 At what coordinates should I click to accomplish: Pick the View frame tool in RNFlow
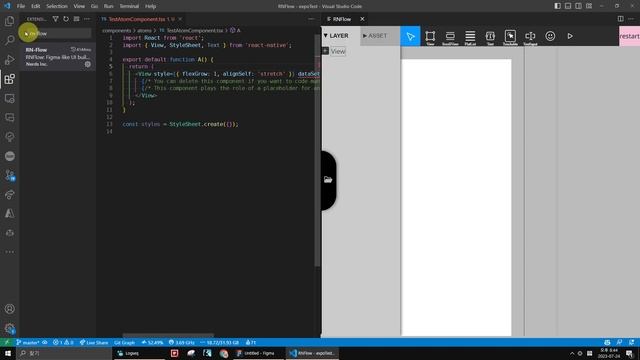(x=430, y=37)
